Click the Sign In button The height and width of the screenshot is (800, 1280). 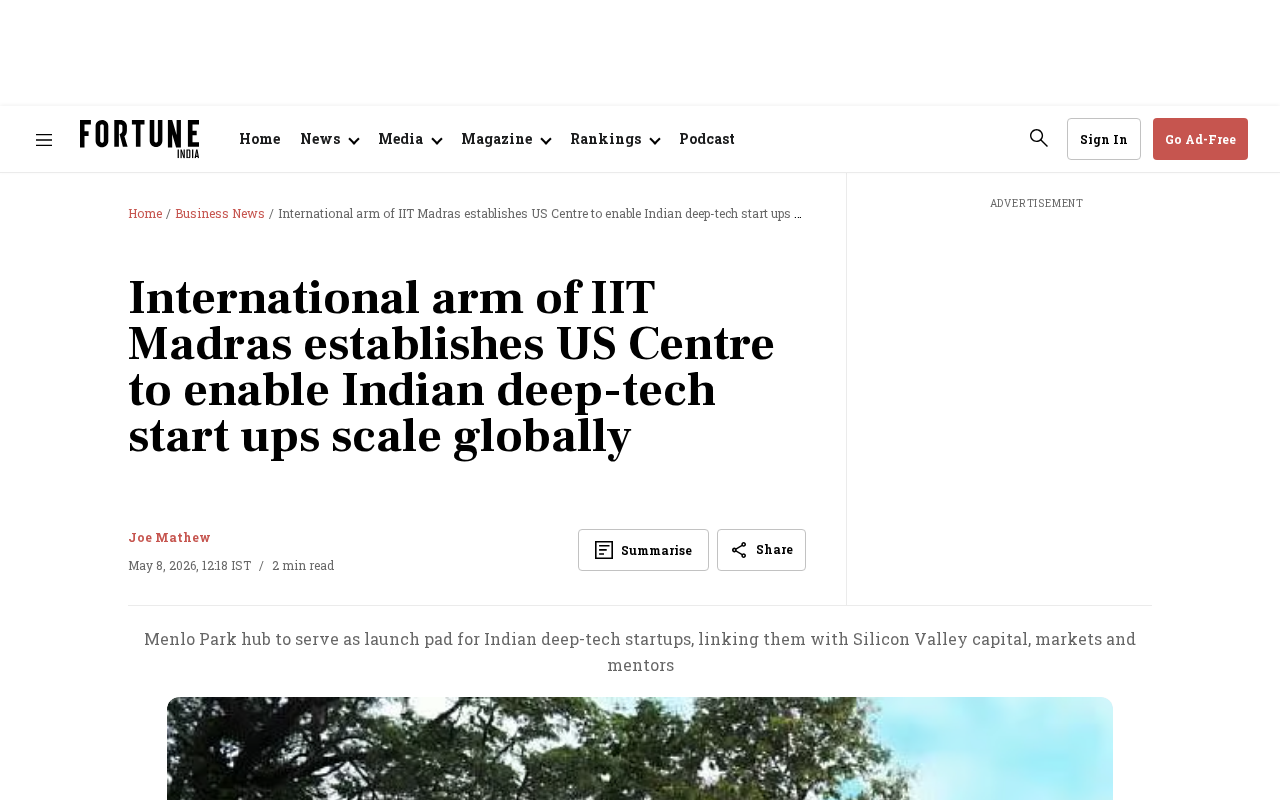[x=1104, y=139]
